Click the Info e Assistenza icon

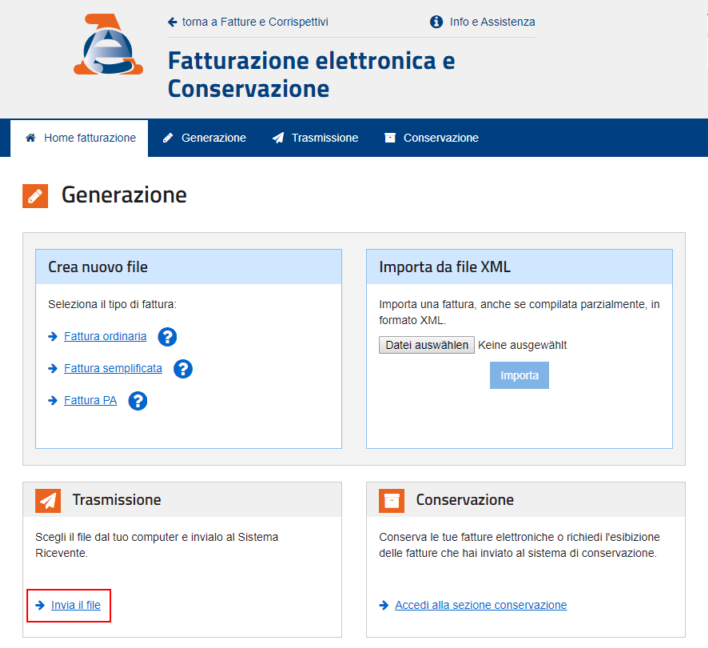click(436, 22)
